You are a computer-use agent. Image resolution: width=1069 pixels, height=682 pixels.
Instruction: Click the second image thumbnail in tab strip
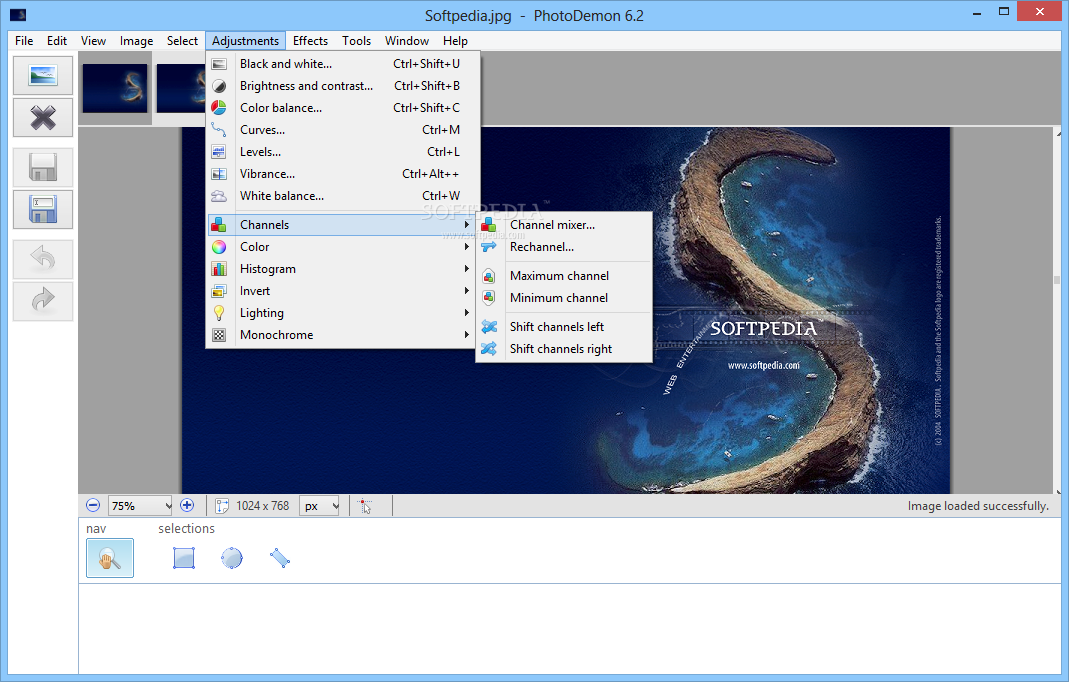(x=181, y=88)
